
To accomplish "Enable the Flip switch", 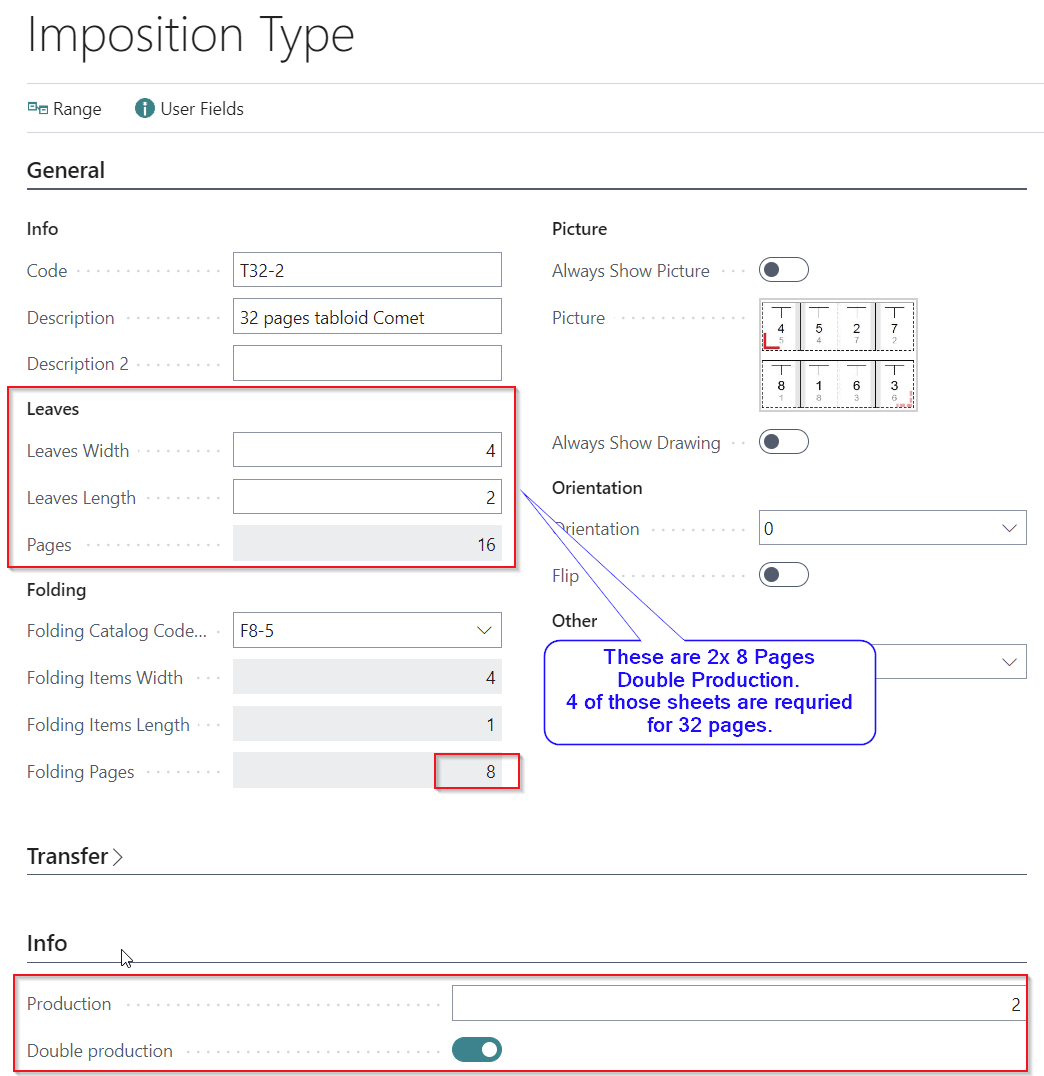I will coord(783,575).
